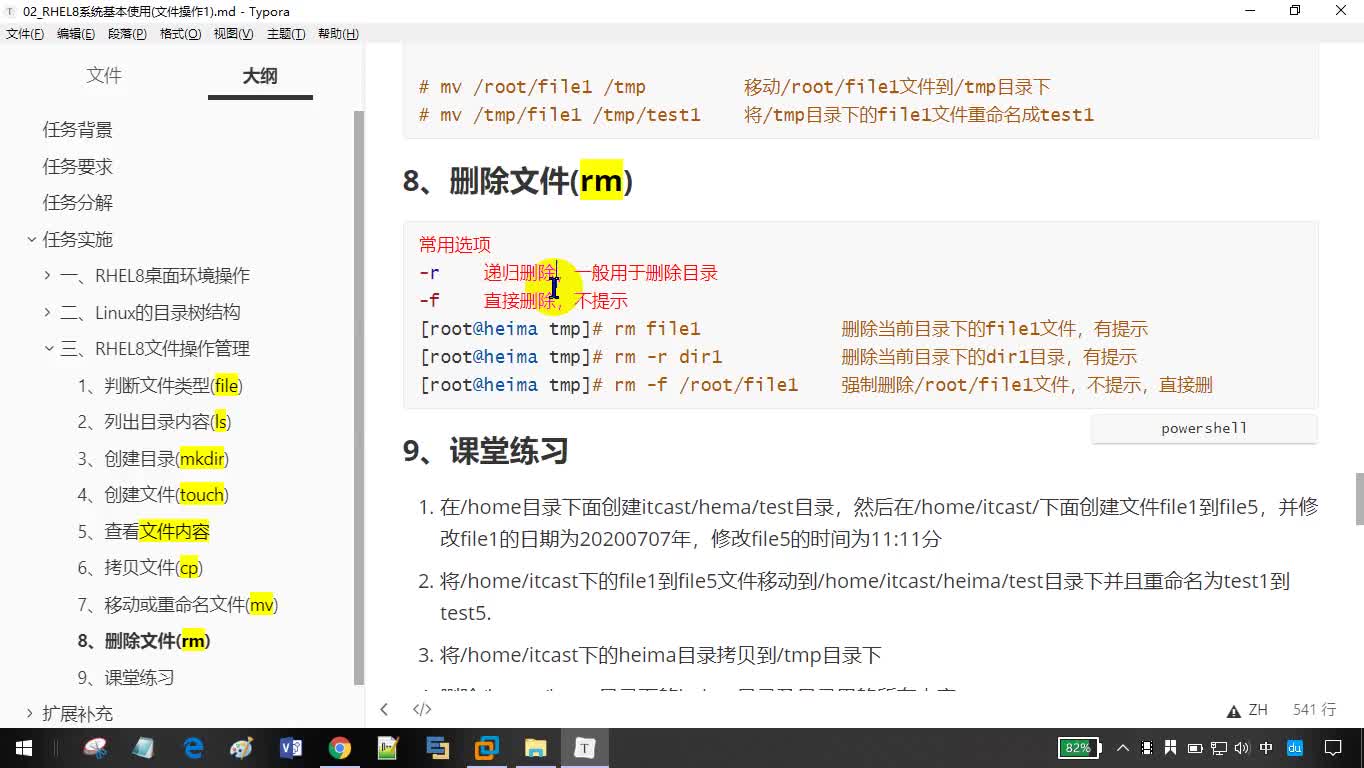The width and height of the screenshot is (1364, 768).
Task: Open the 帮助(H) menu
Action: pyautogui.click(x=338, y=34)
